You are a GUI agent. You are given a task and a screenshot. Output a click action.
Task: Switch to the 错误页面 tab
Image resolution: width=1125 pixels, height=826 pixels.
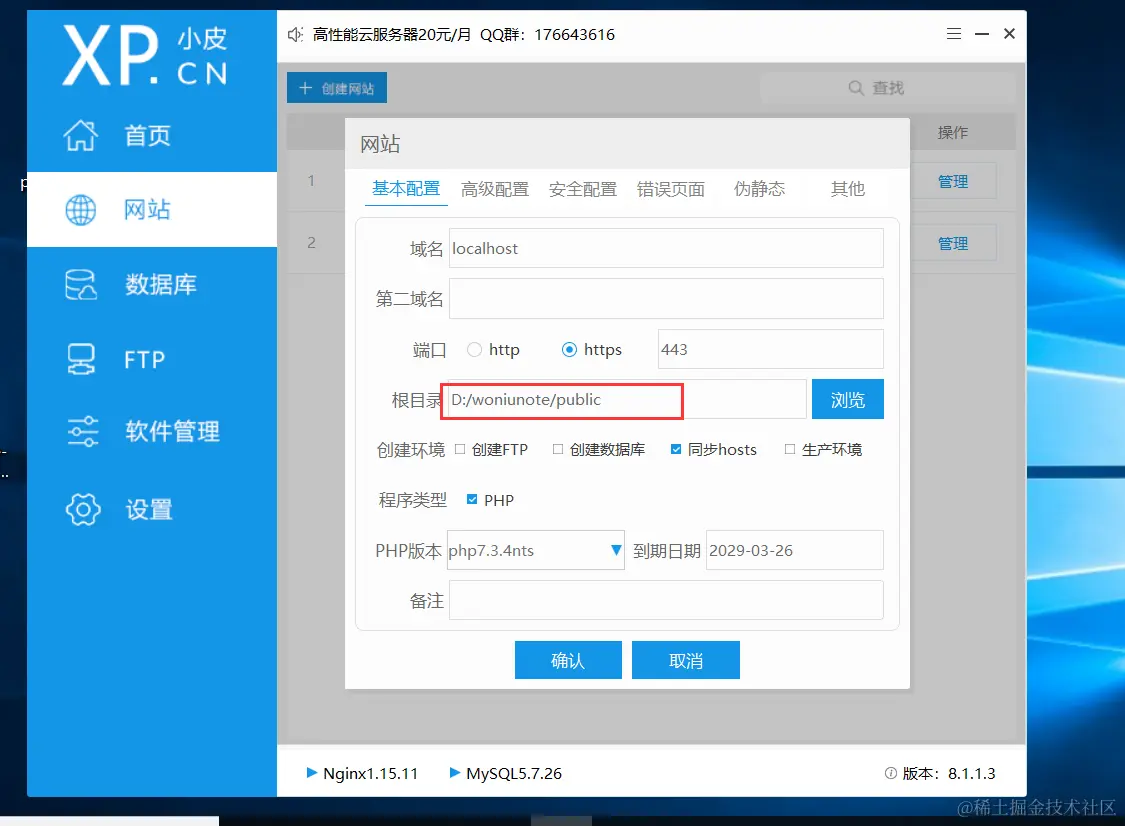point(671,189)
